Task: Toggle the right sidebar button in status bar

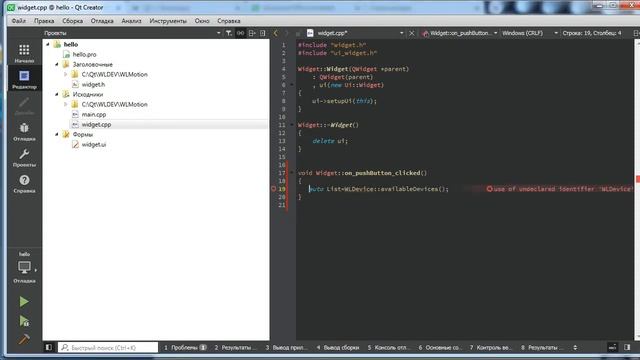Action: click(627, 347)
